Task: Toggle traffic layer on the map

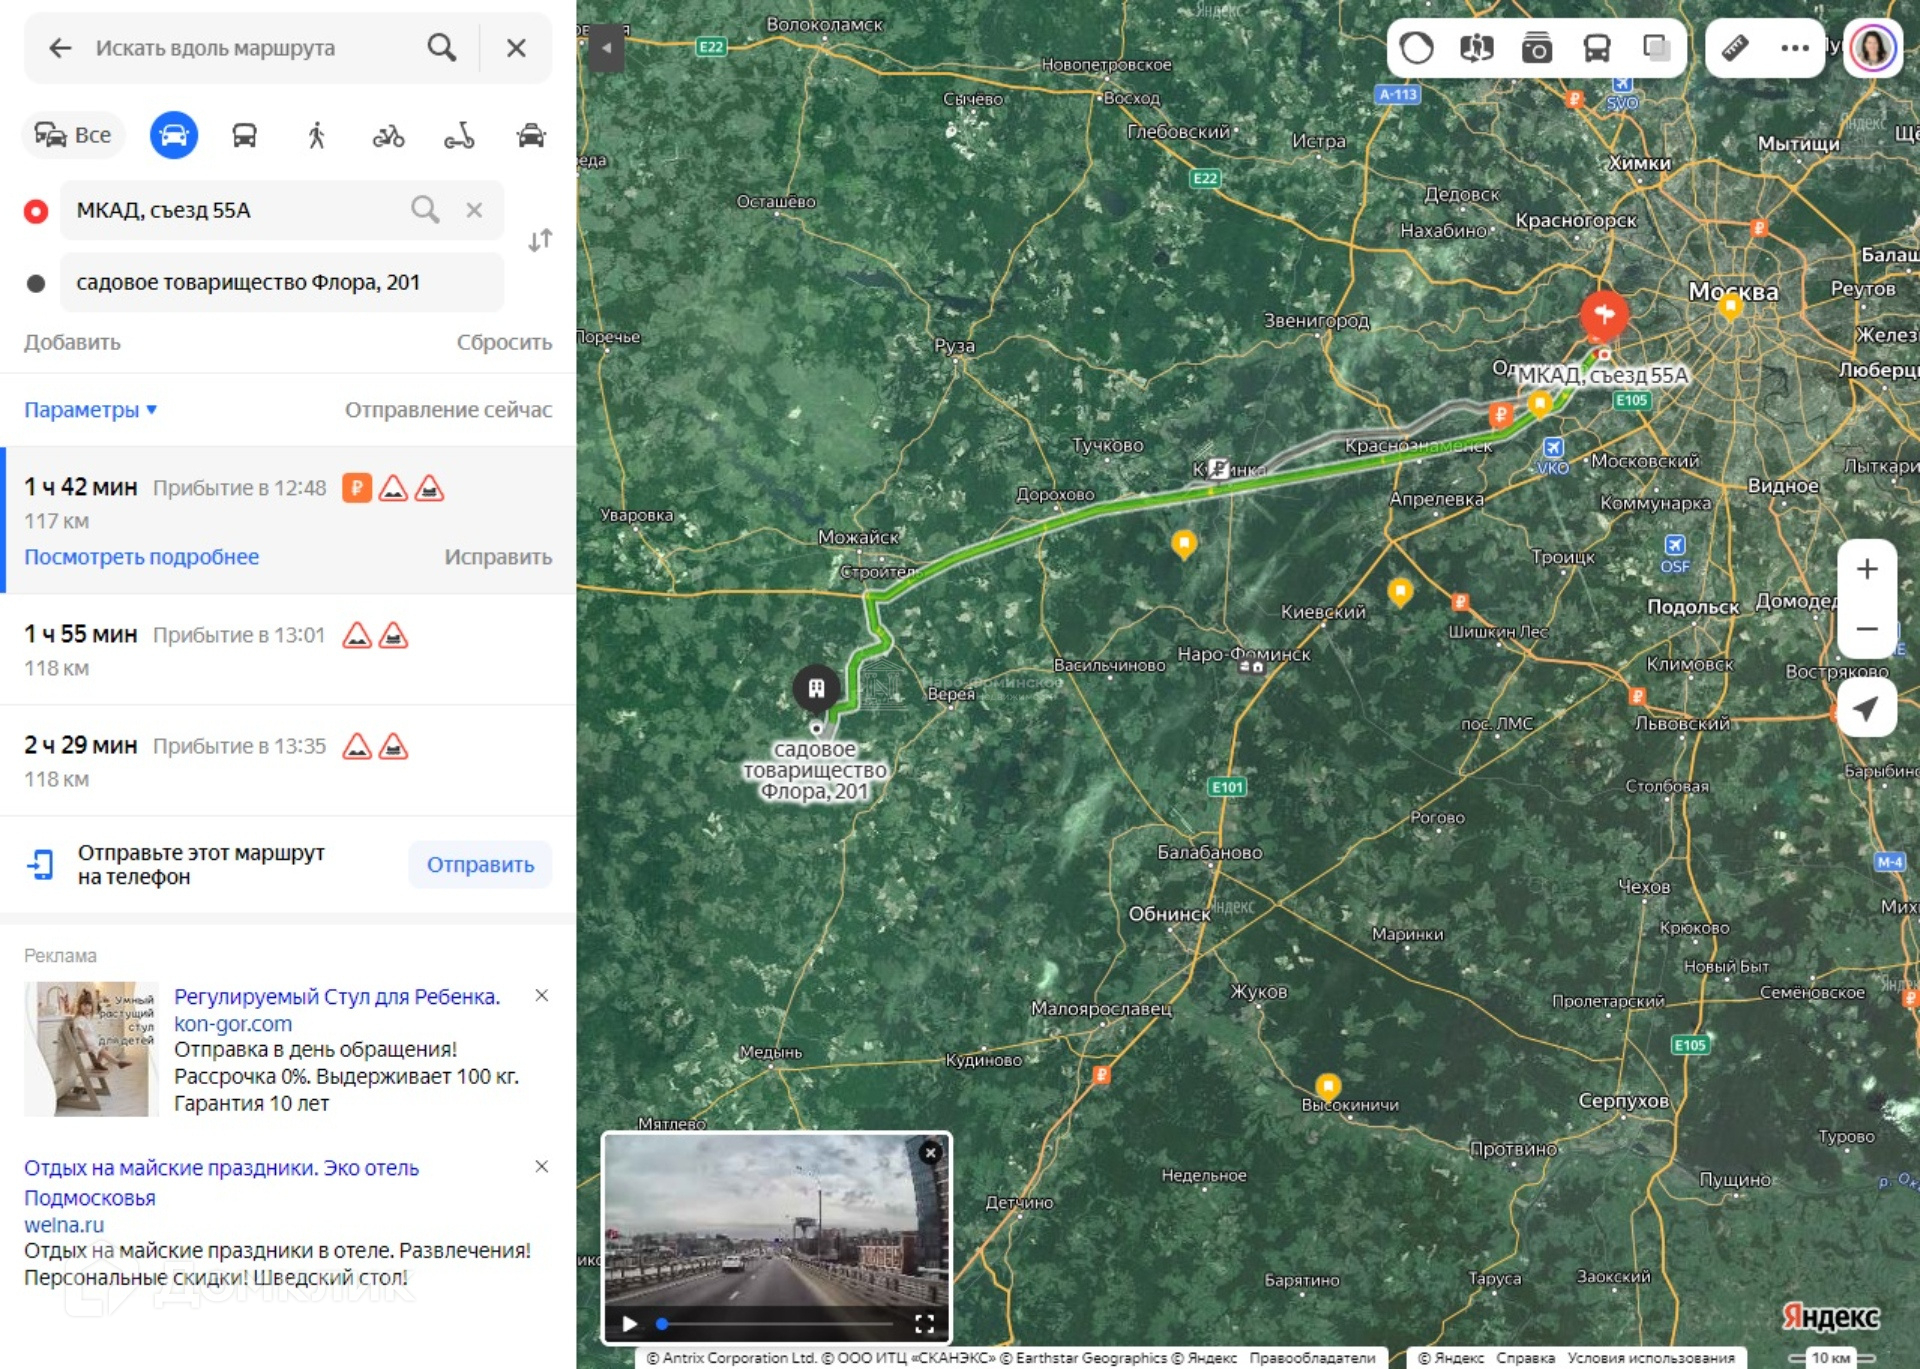Action: [1416, 48]
